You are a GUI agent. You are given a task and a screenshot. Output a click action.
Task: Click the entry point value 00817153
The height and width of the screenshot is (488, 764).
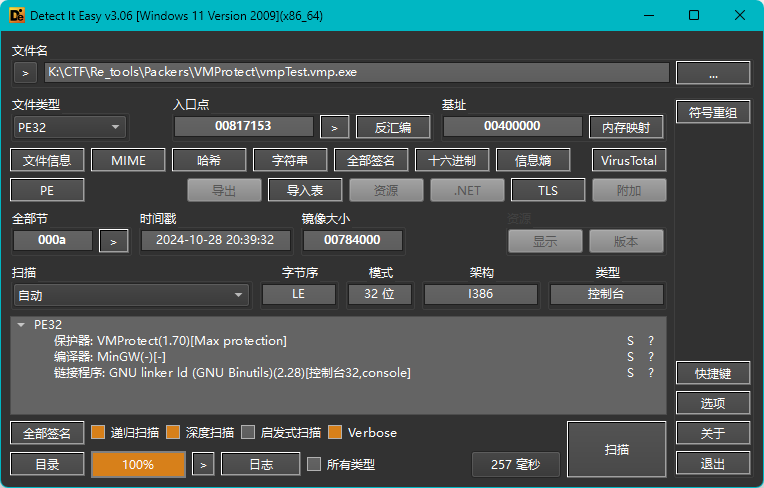pos(243,126)
